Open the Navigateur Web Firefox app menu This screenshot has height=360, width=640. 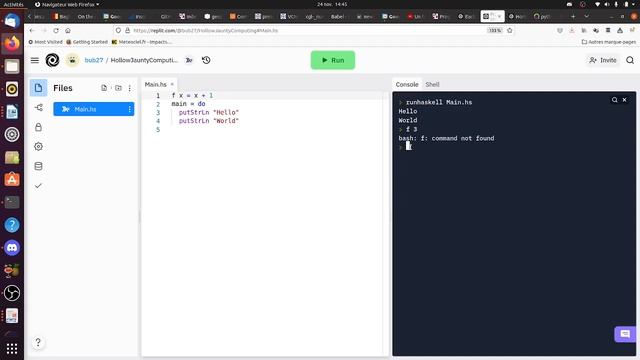click(67, 4)
